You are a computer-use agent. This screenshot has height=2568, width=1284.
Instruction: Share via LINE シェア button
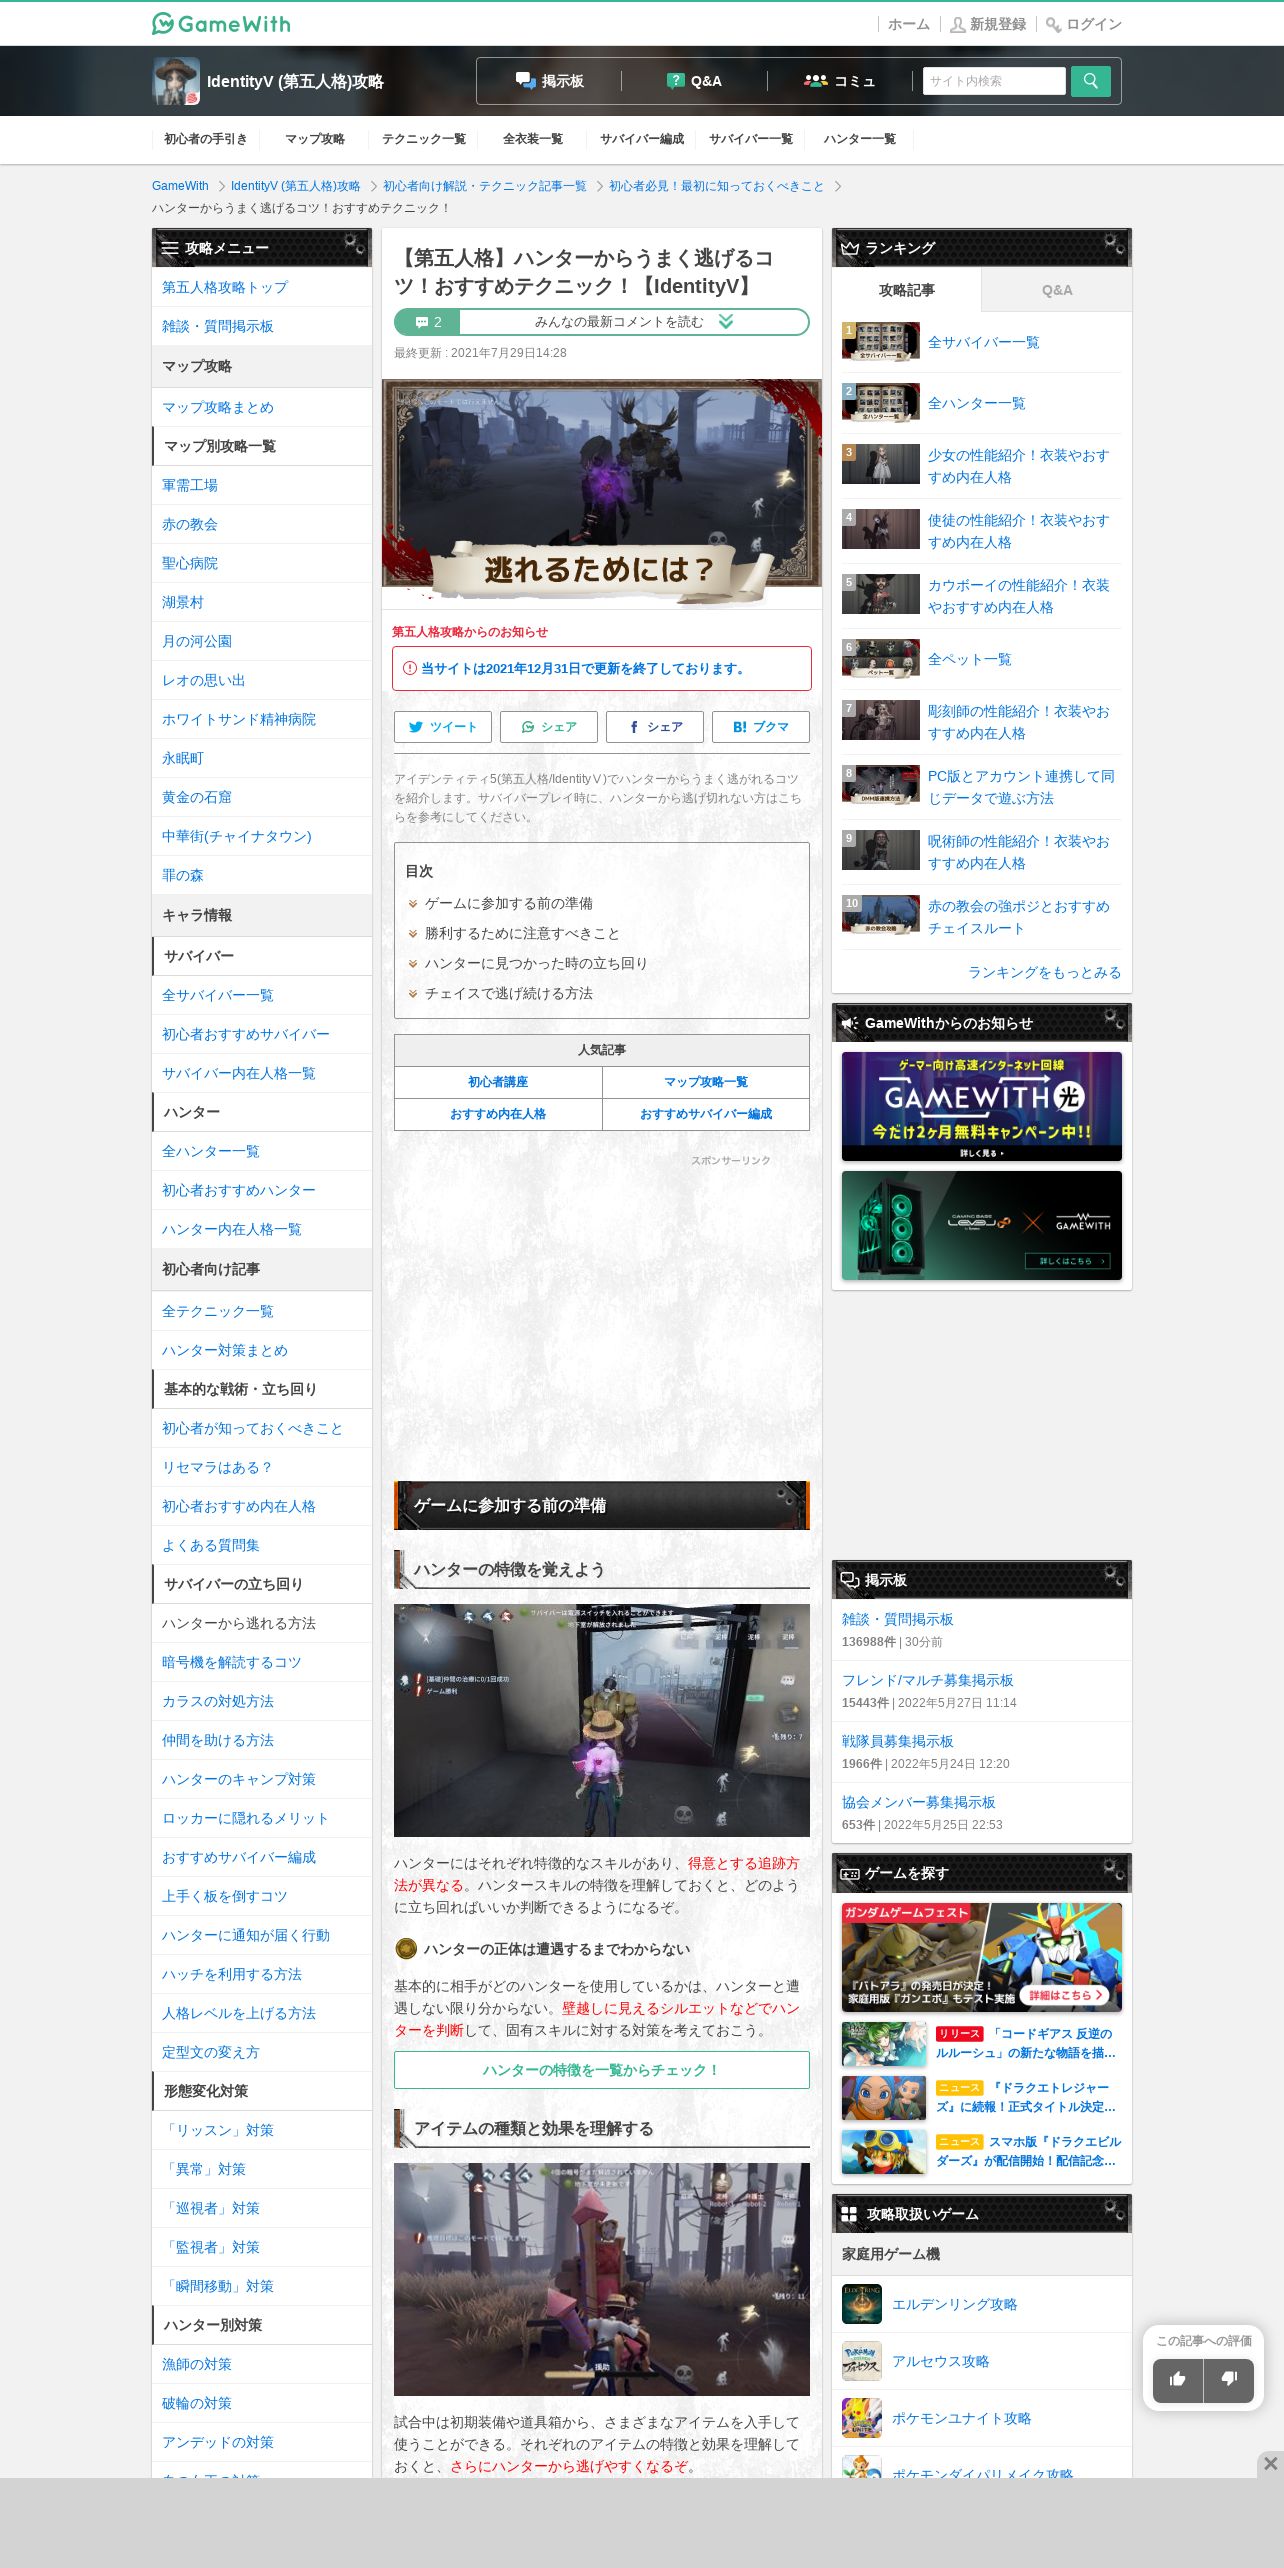(549, 727)
